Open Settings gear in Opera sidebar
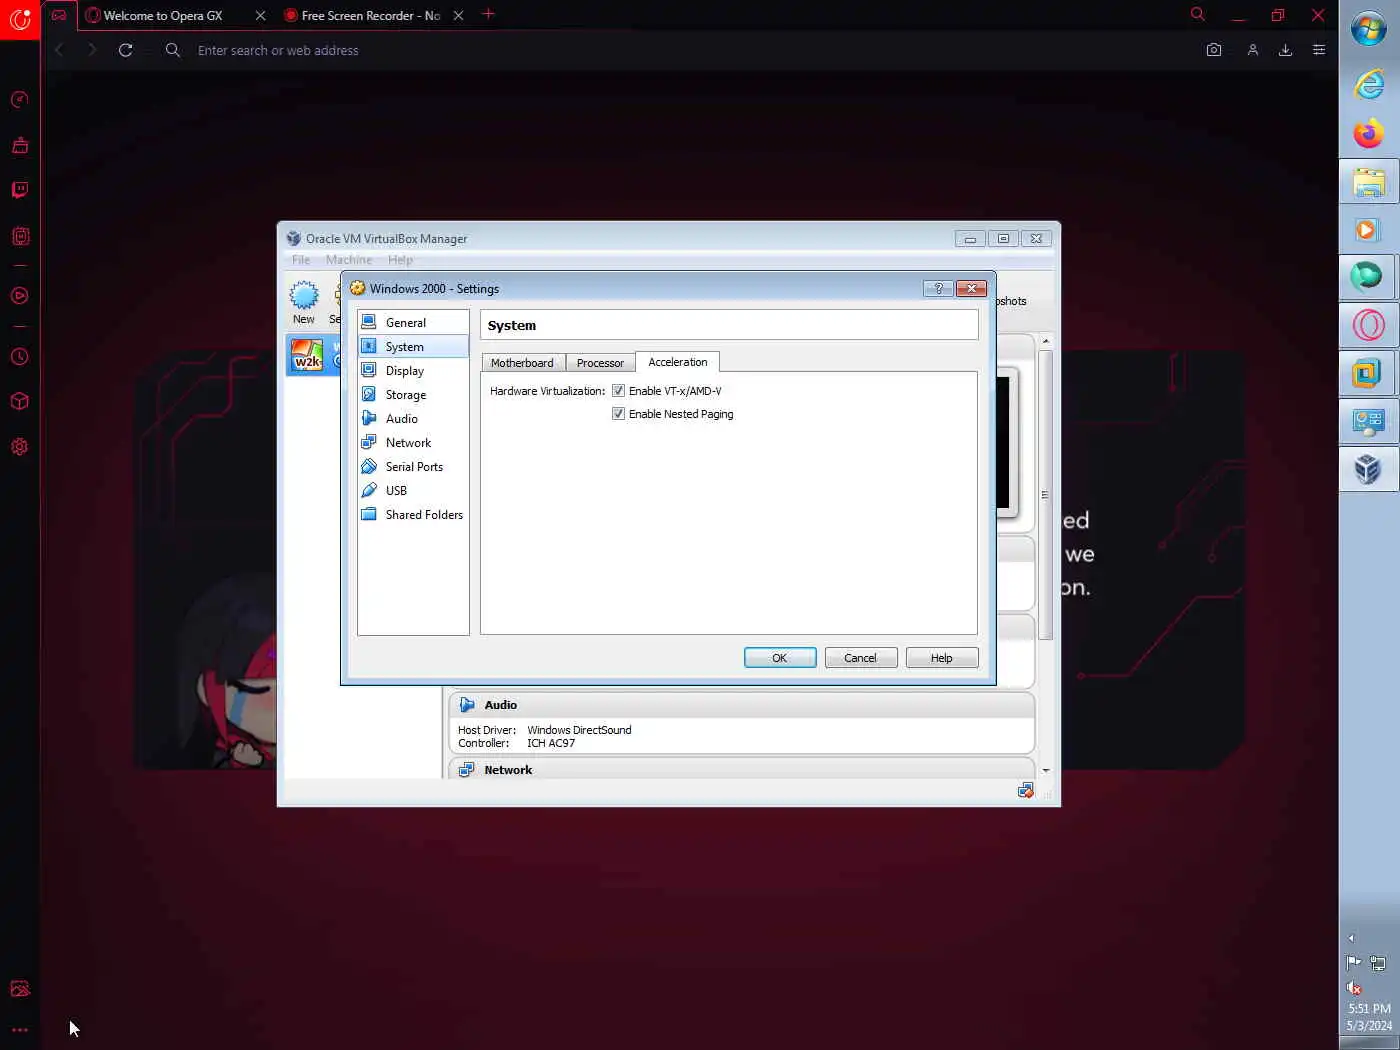The width and height of the screenshot is (1400, 1050). tap(20, 447)
